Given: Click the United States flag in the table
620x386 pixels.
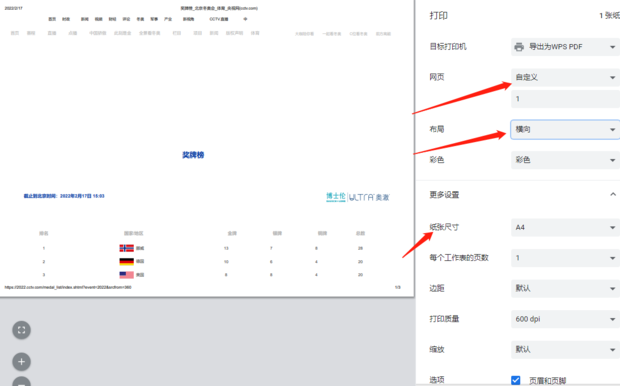Looking at the screenshot, I should (127, 275).
